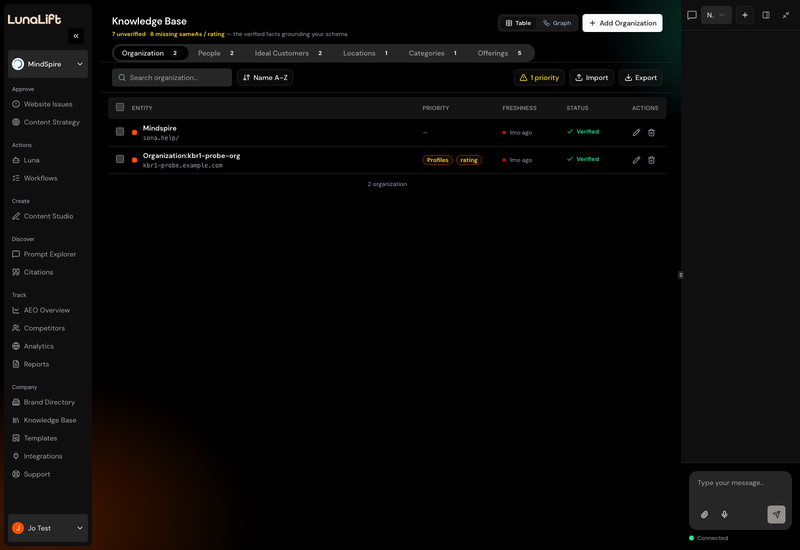800x550 pixels.
Task: Open Analytics in sidebar
Action: 48,346
